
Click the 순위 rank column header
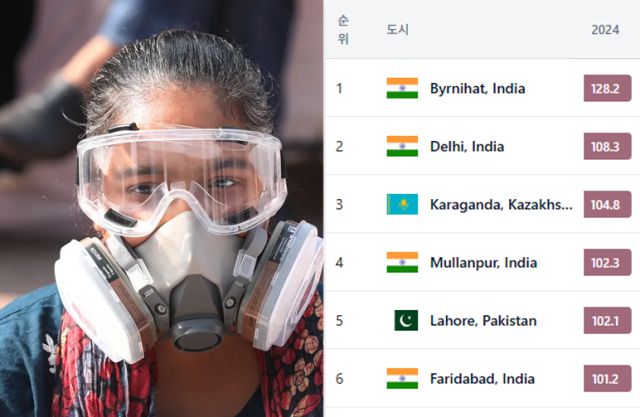pyautogui.click(x=343, y=29)
